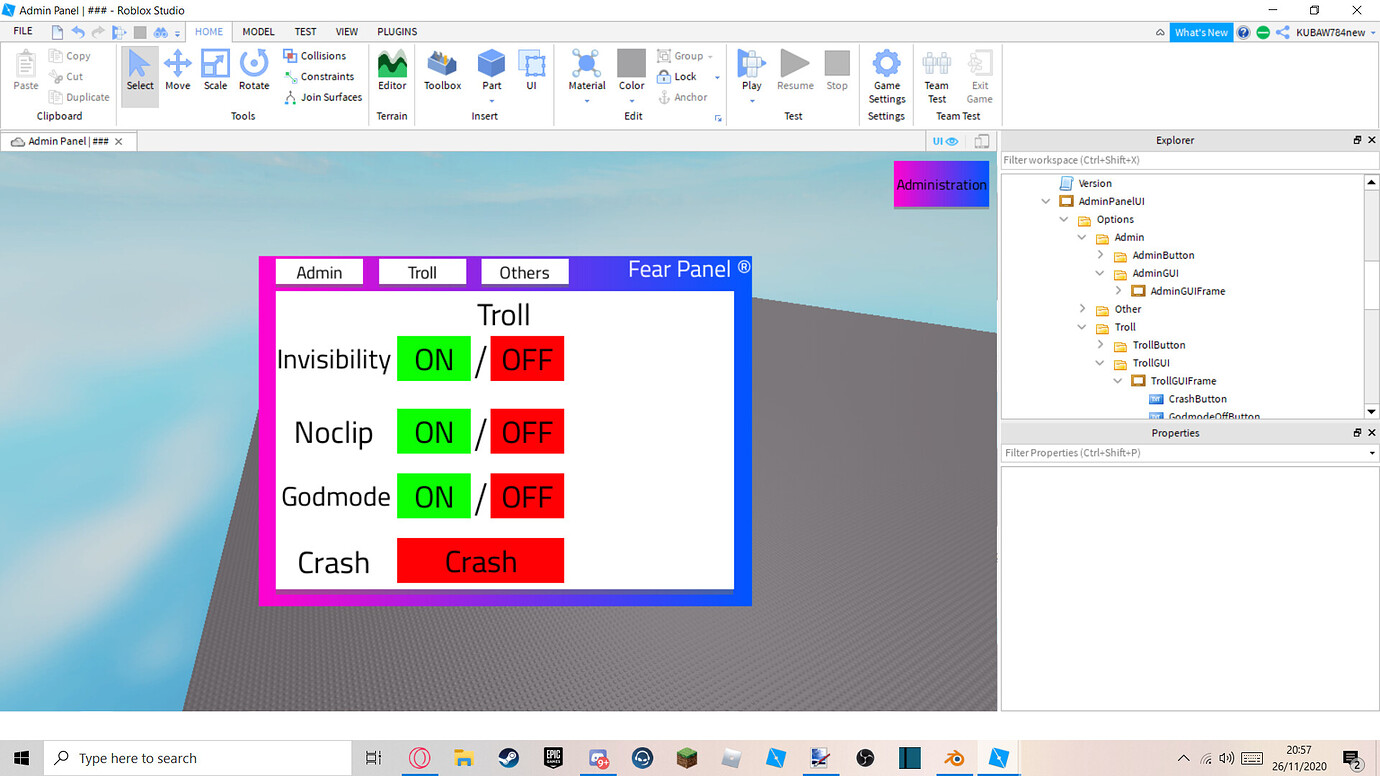The height and width of the screenshot is (776, 1380).
Task: Open the Part dropdown arrow
Action: (491, 100)
